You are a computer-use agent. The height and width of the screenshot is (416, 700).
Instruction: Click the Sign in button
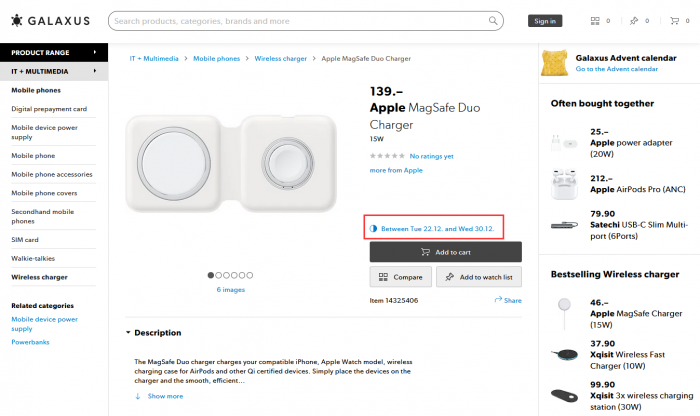pyautogui.click(x=545, y=21)
